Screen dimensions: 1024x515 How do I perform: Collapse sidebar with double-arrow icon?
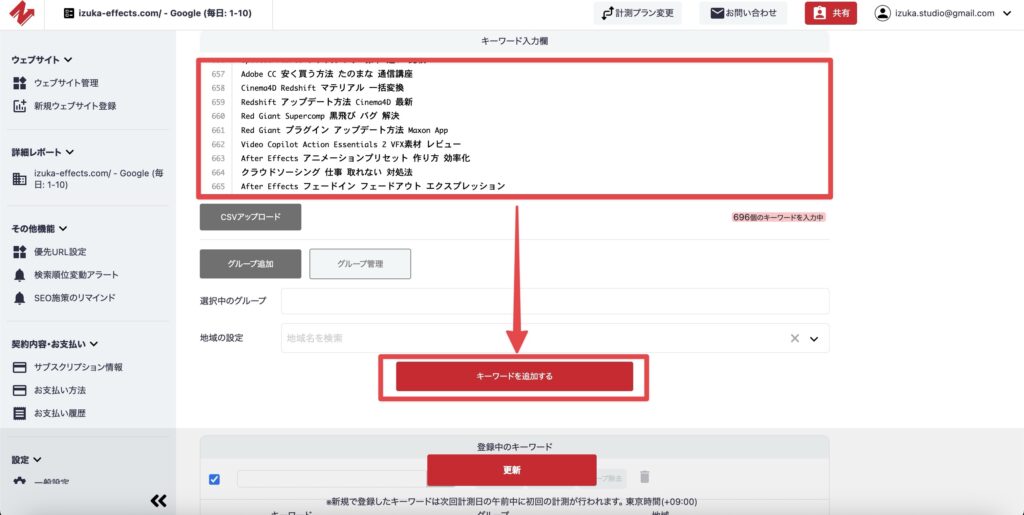pos(158,500)
